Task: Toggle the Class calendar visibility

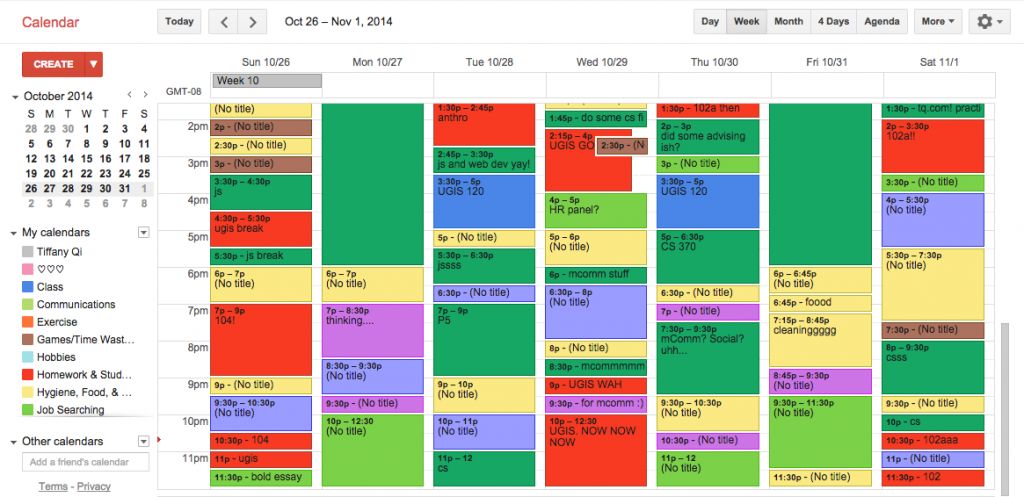Action: (27, 287)
